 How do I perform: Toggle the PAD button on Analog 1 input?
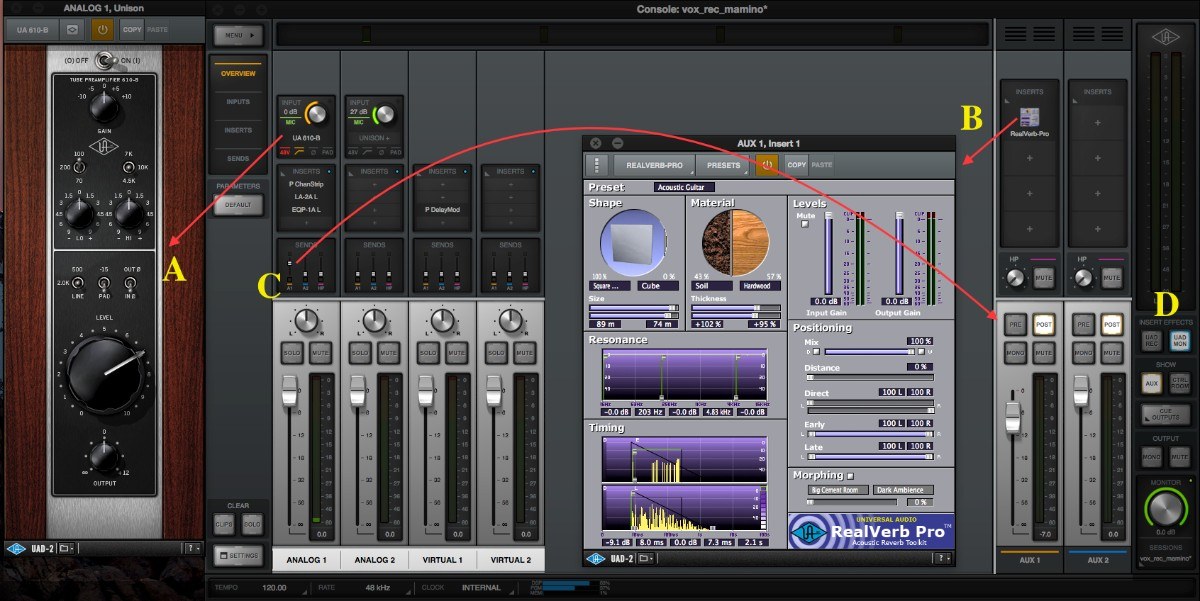tap(328, 152)
